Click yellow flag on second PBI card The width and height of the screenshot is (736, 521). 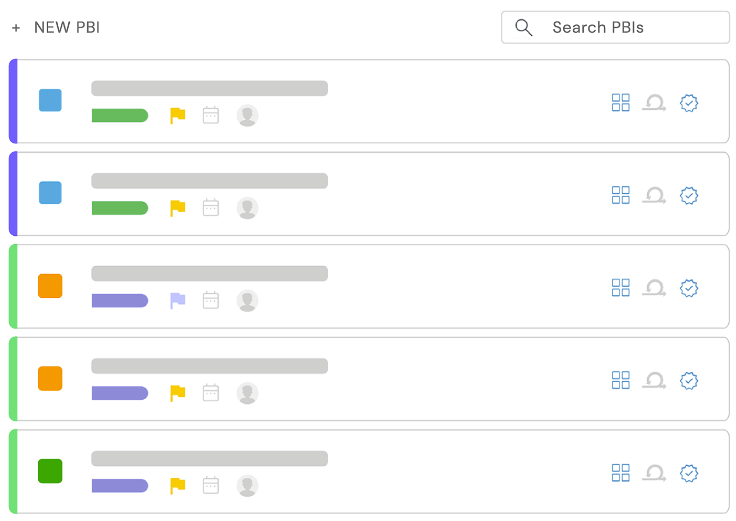(x=177, y=208)
